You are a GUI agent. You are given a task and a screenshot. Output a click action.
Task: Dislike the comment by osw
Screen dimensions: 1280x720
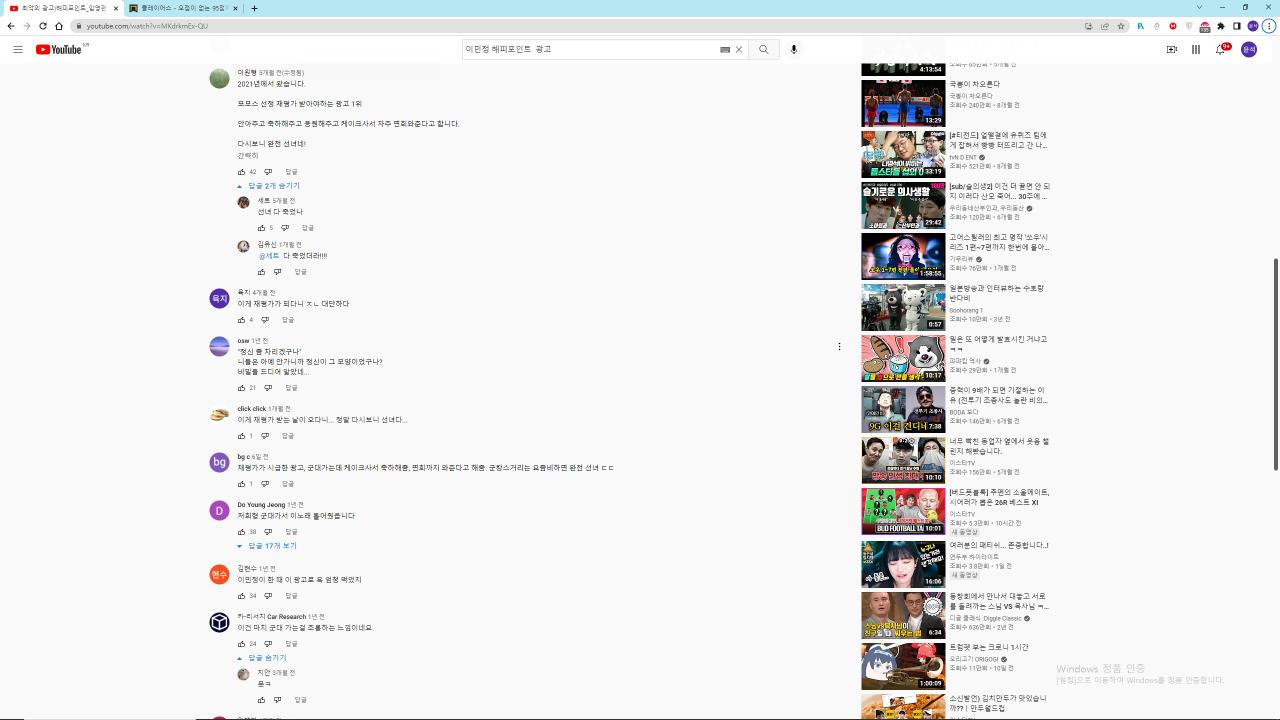pyautogui.click(x=269, y=388)
